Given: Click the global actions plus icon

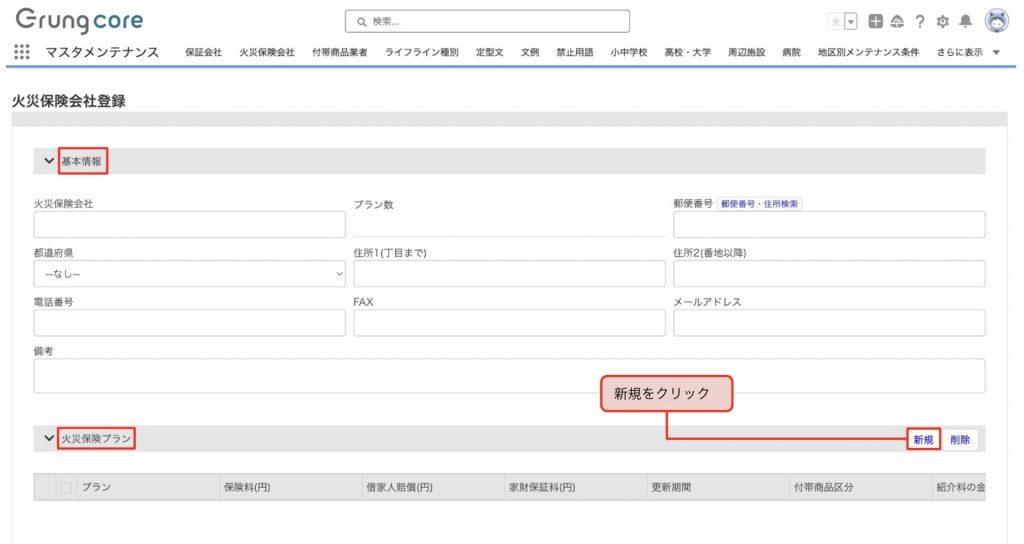Looking at the screenshot, I should pyautogui.click(x=876, y=21).
